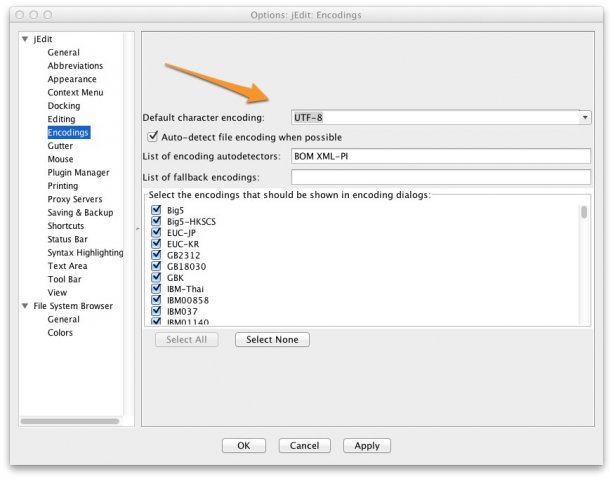
Task: Uncheck the GB2312 encoding checkbox
Action: tap(156, 255)
